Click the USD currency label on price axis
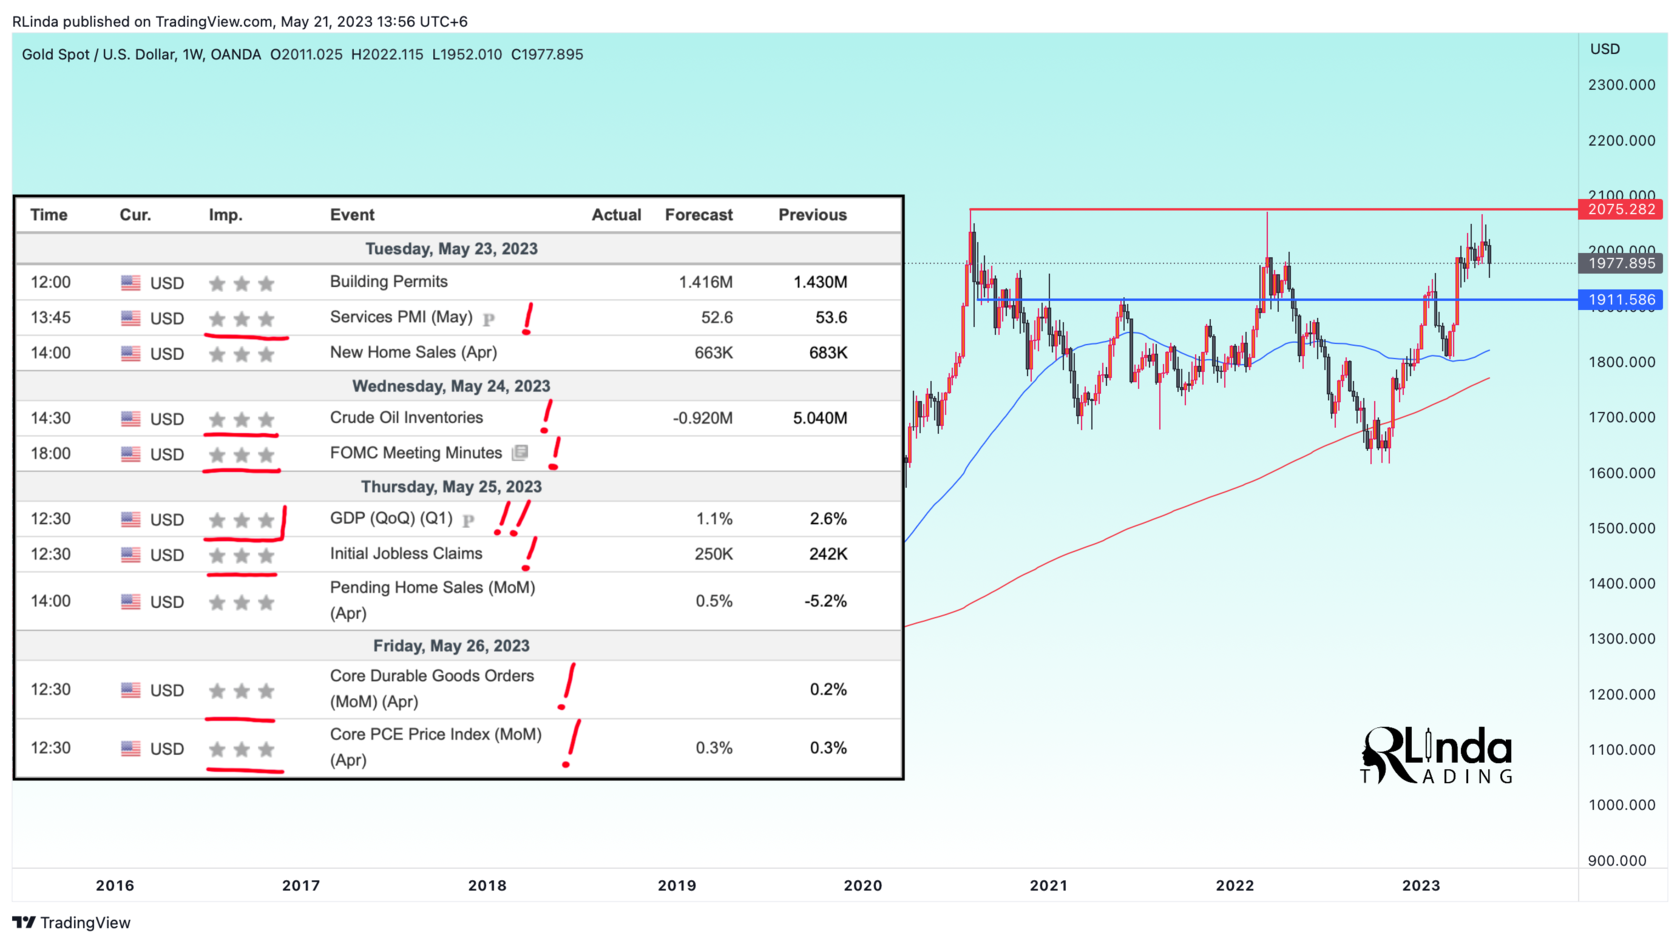This screenshot has width=1680, height=944. (x=1605, y=49)
